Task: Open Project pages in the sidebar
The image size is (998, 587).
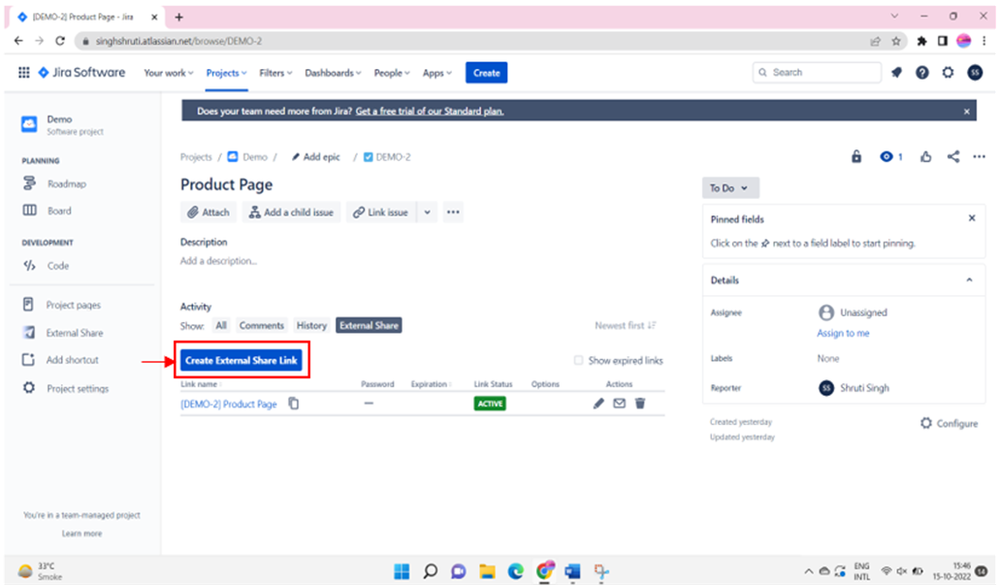Action: coord(73,305)
